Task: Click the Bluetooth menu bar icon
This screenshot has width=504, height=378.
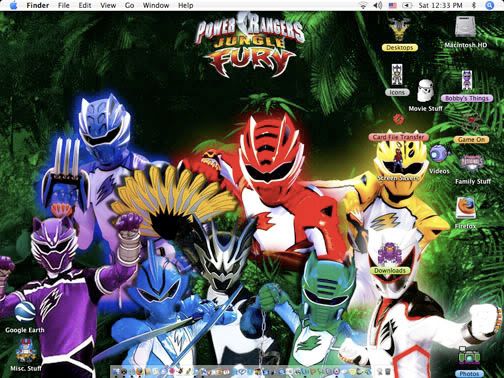Action: point(474,5)
